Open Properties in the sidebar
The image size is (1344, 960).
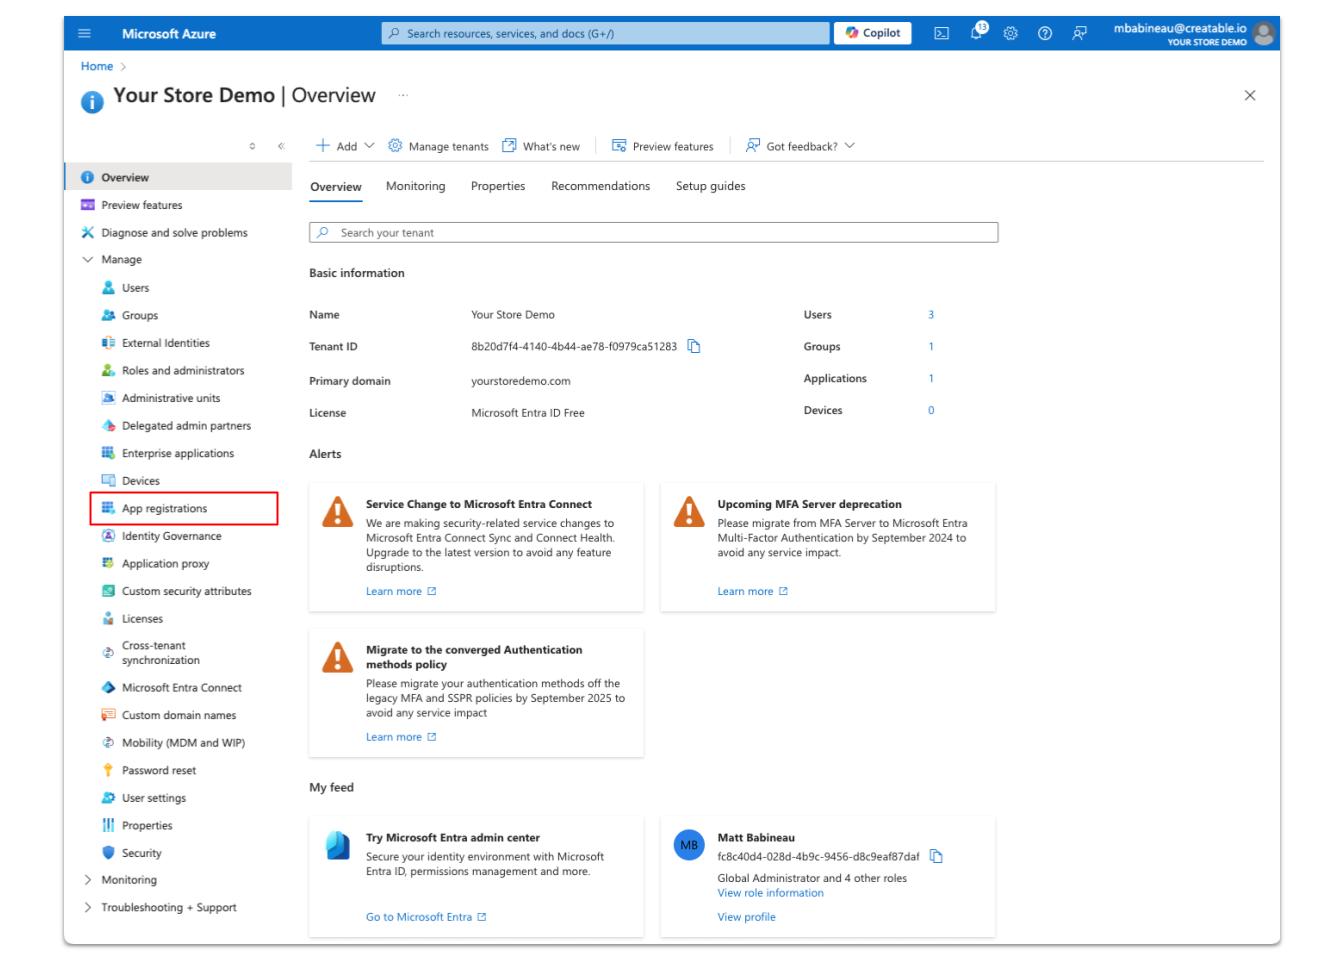147,826
